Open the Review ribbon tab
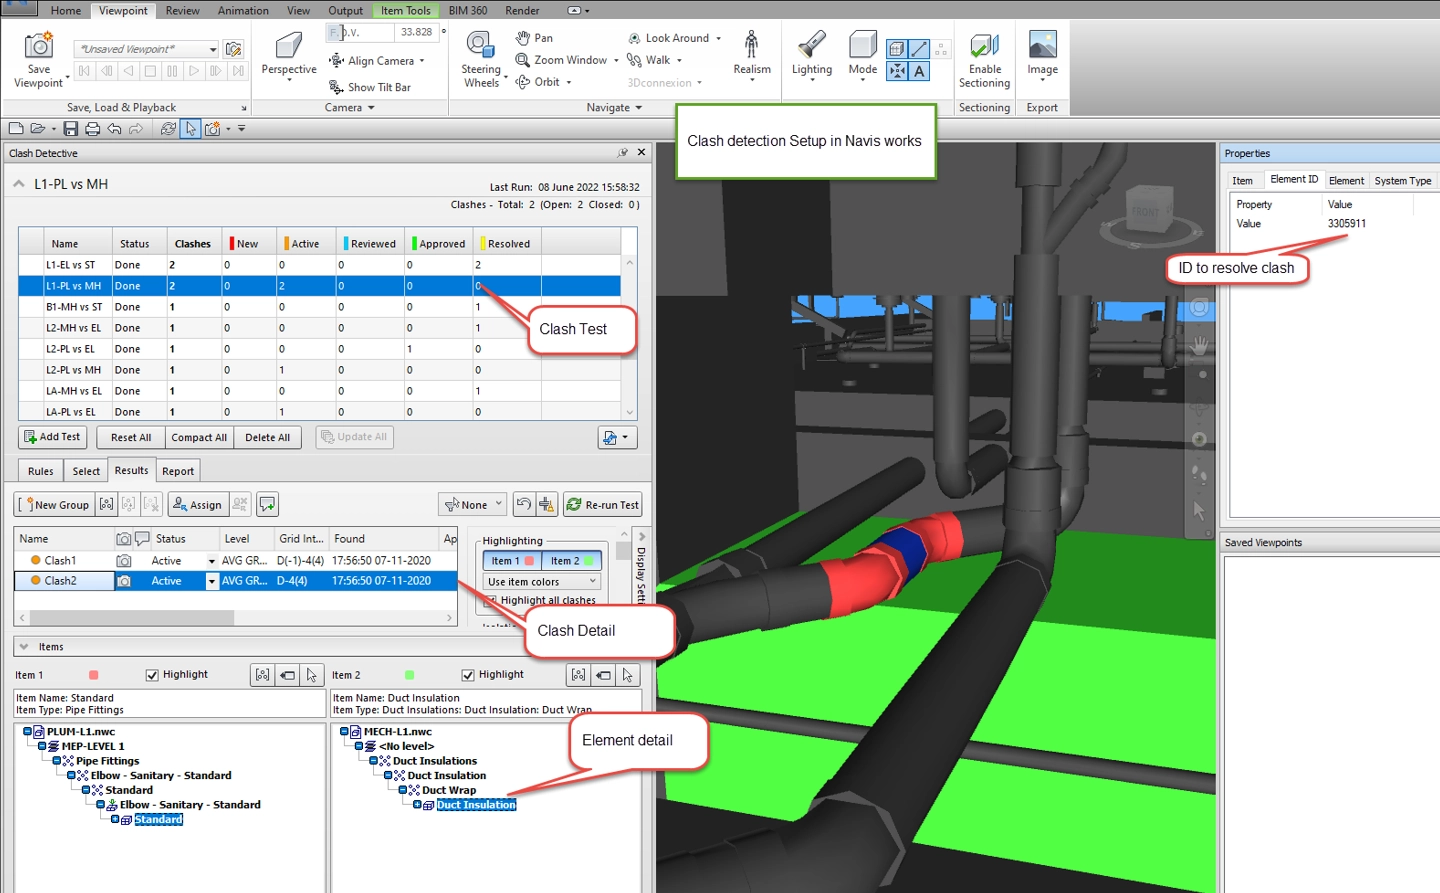The height and width of the screenshot is (893, 1440). coord(182,11)
